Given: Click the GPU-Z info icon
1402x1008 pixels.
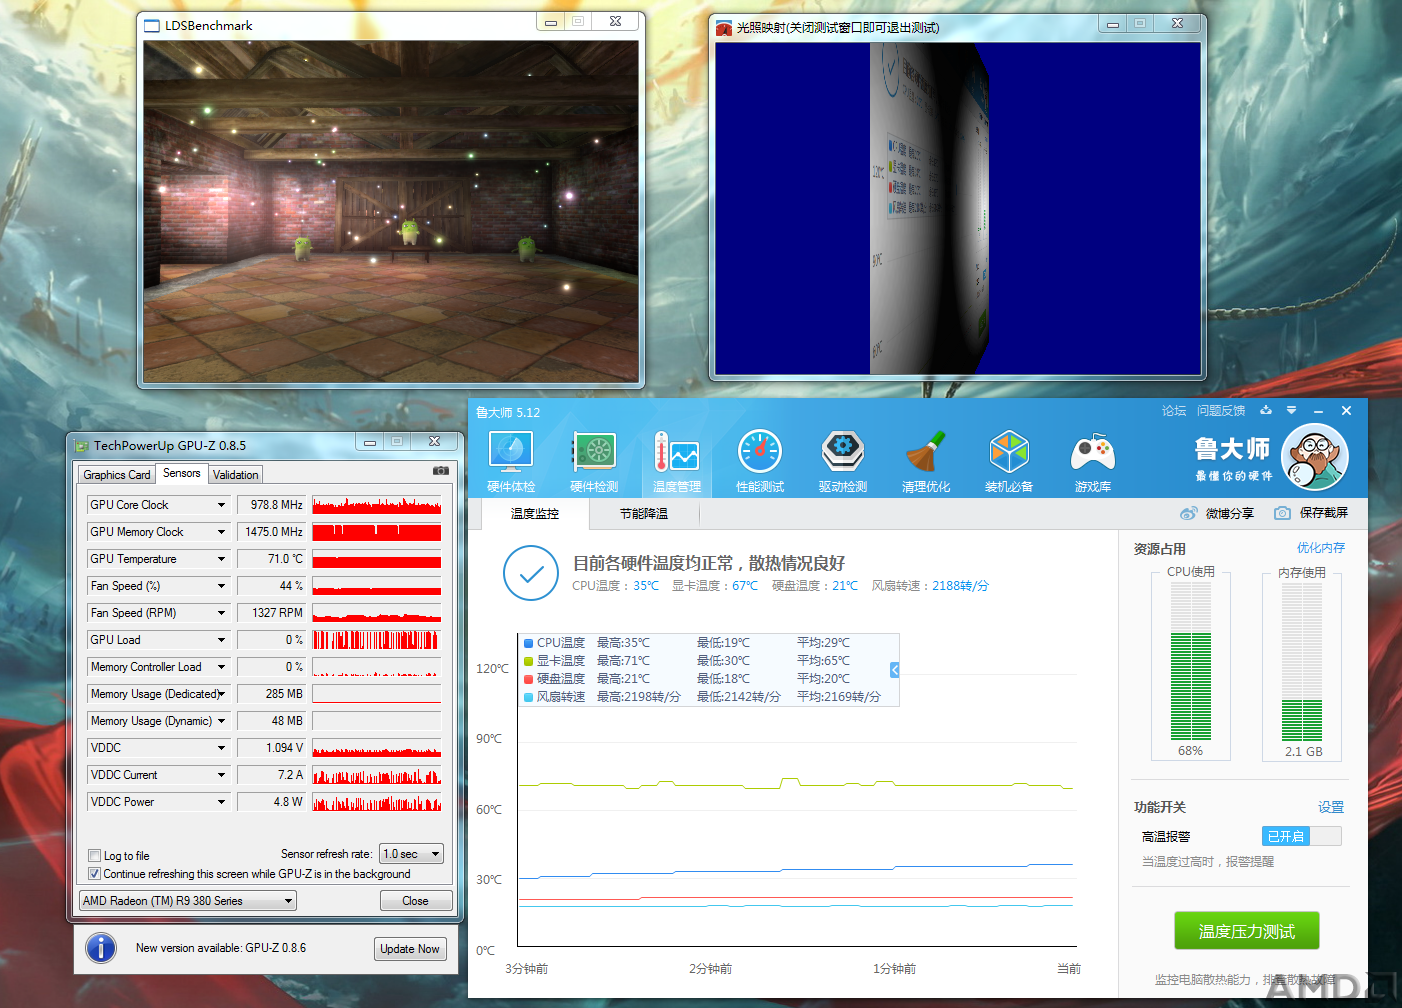Looking at the screenshot, I should pyautogui.click(x=101, y=947).
